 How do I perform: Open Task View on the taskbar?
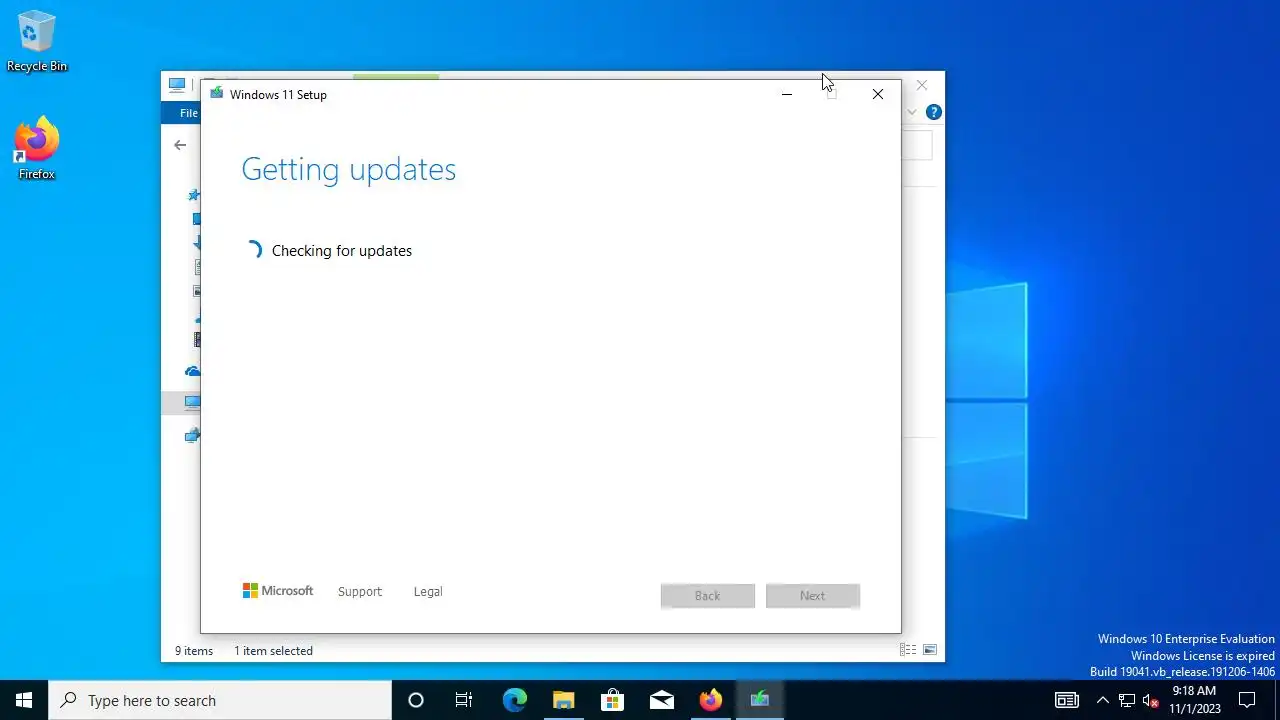click(464, 700)
